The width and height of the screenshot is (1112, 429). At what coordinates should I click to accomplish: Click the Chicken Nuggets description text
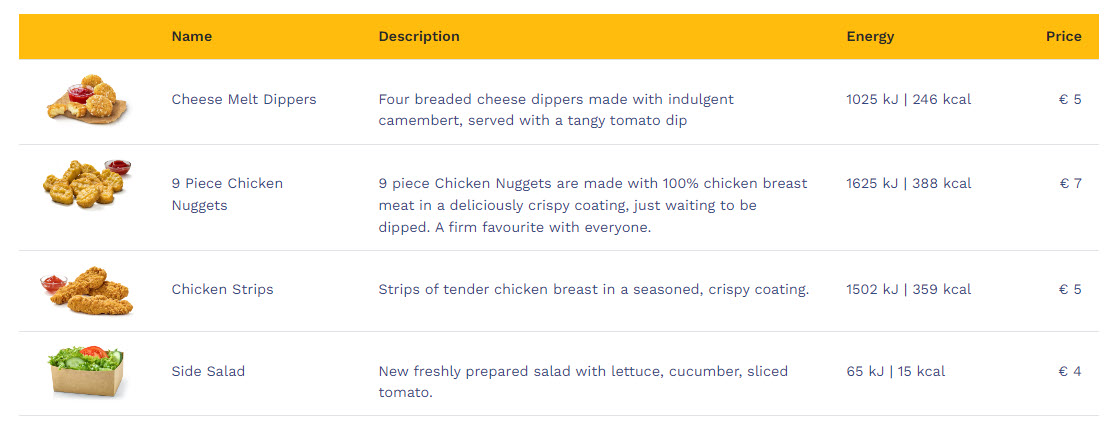593,205
